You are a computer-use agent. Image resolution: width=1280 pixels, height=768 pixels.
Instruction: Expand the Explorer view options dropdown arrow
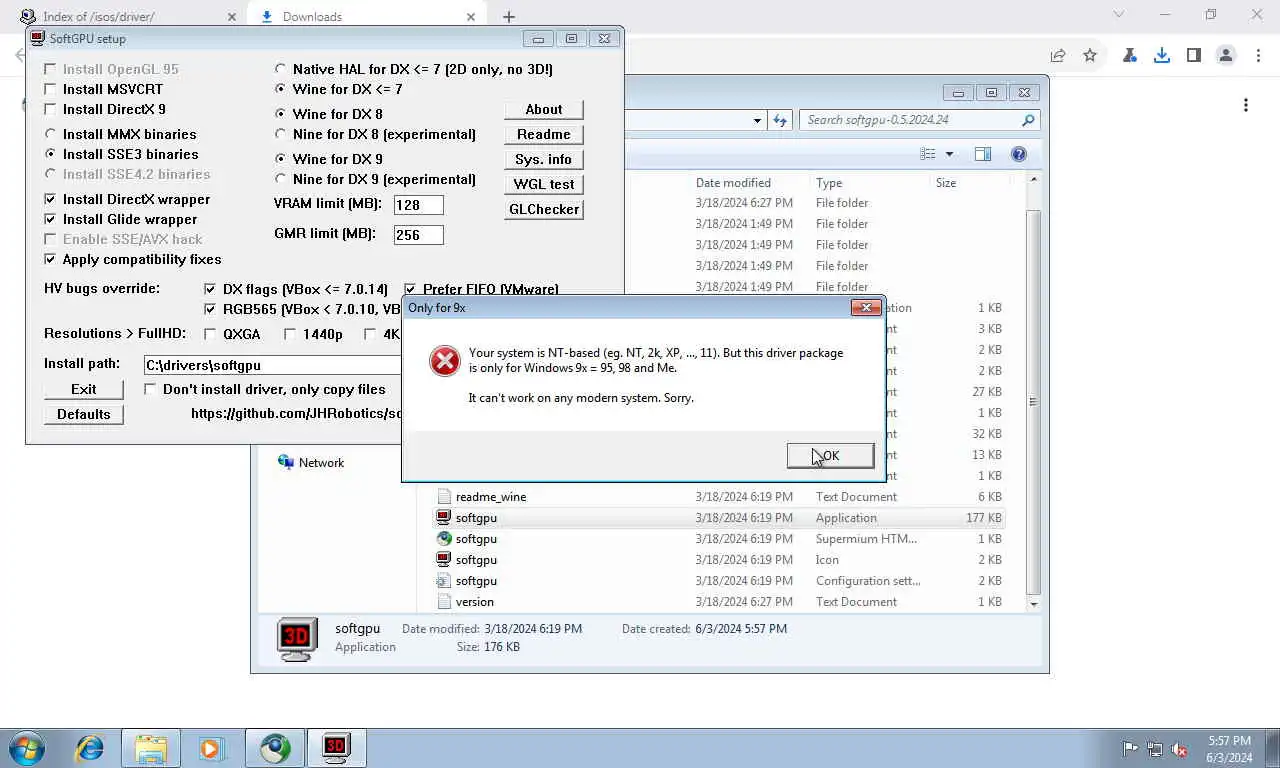949,154
